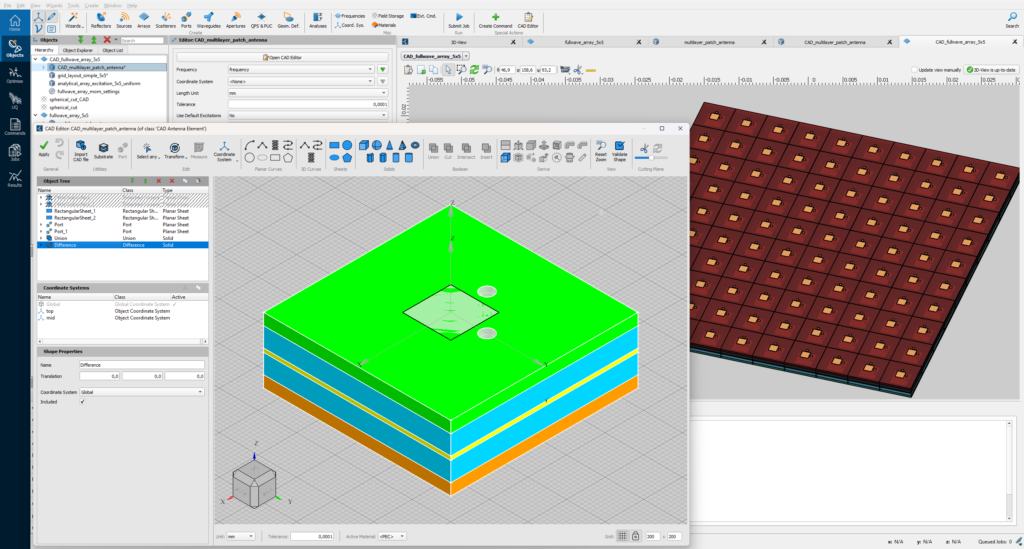This screenshot has height=549, width=1024.
Task: Select the Union row in Object Tree
Action: click(x=123, y=238)
